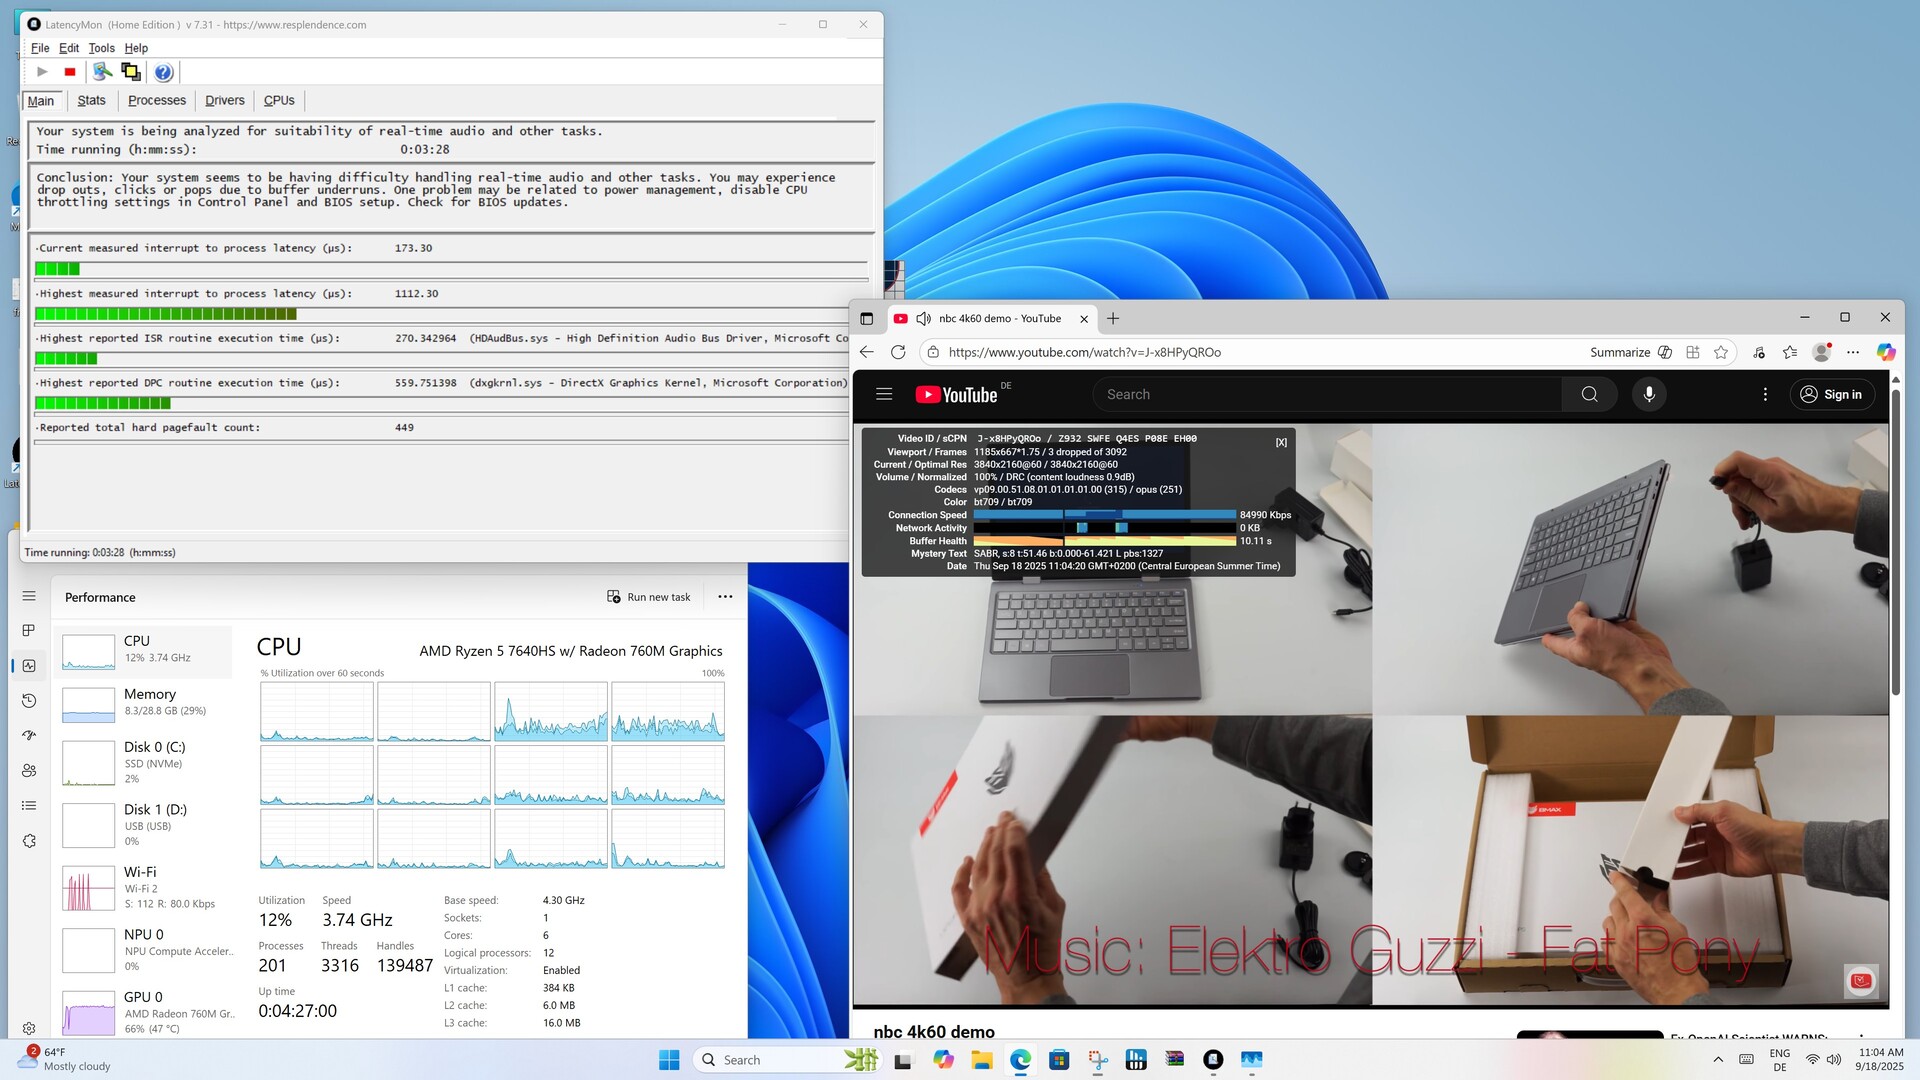Toggle the Task Manager hamburger navigation menu
This screenshot has height=1080, width=1920.
coord(29,596)
